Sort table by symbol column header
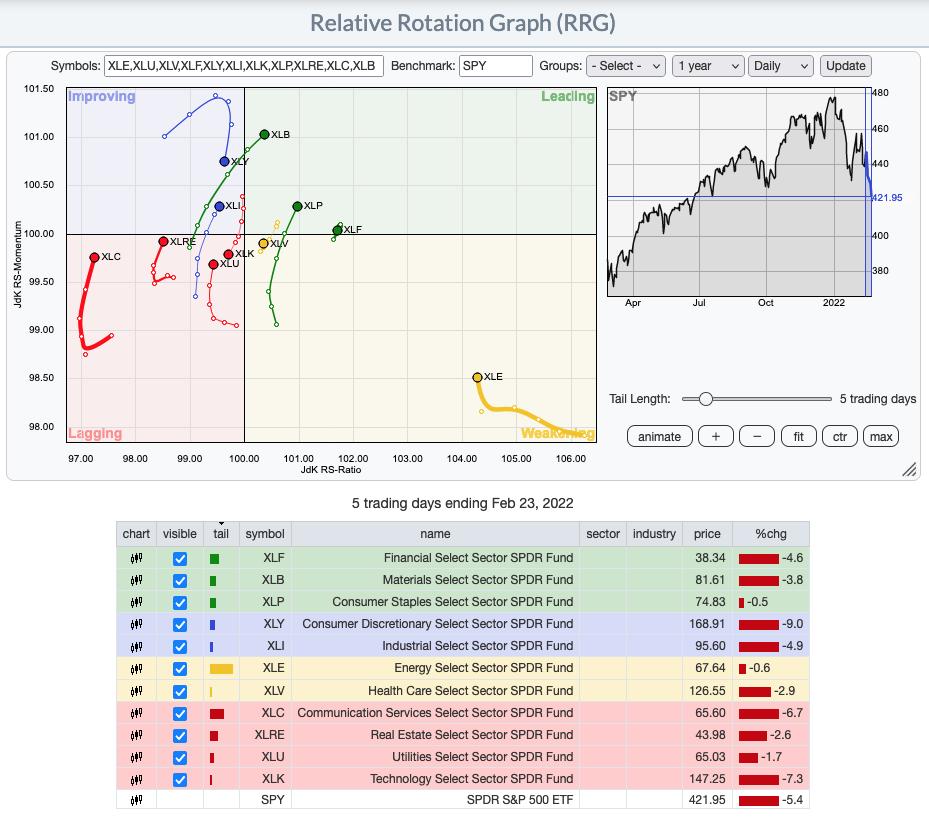 coord(265,534)
